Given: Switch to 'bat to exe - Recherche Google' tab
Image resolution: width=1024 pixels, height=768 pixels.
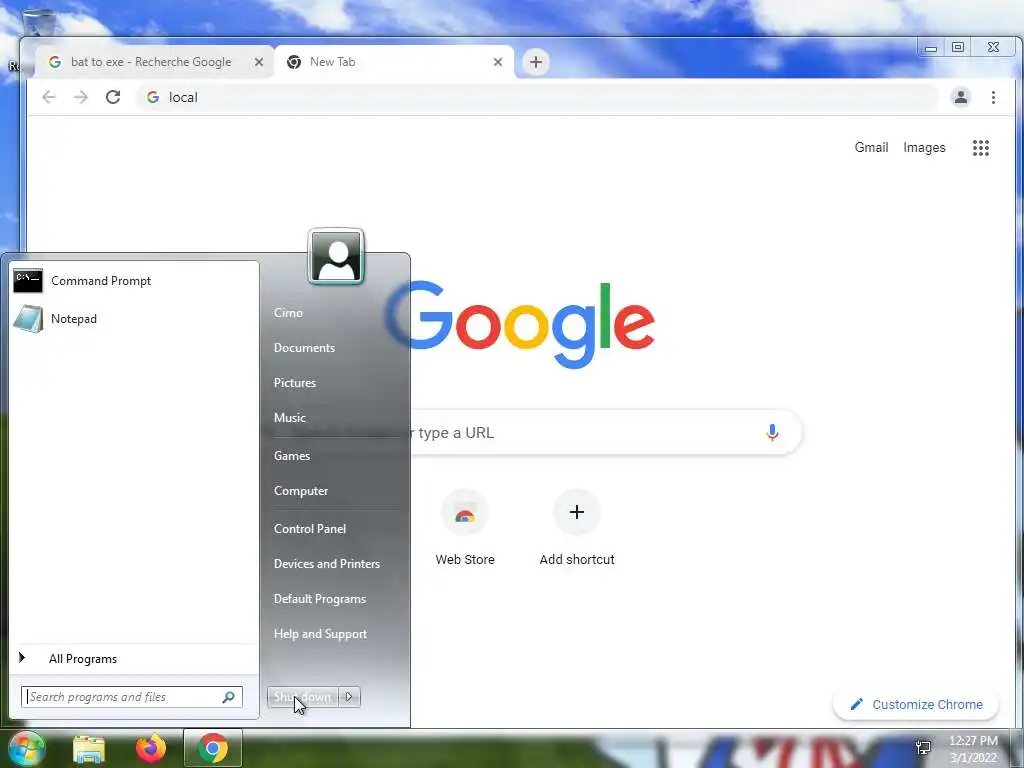Looking at the screenshot, I should (153, 62).
